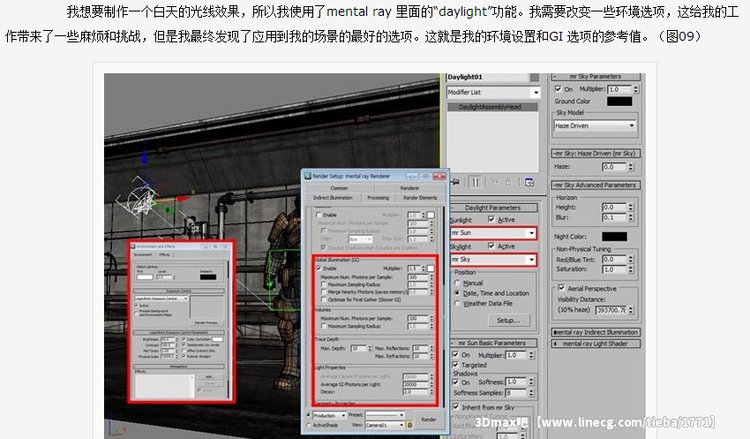Select Date, Time and Location radio

click(457, 293)
